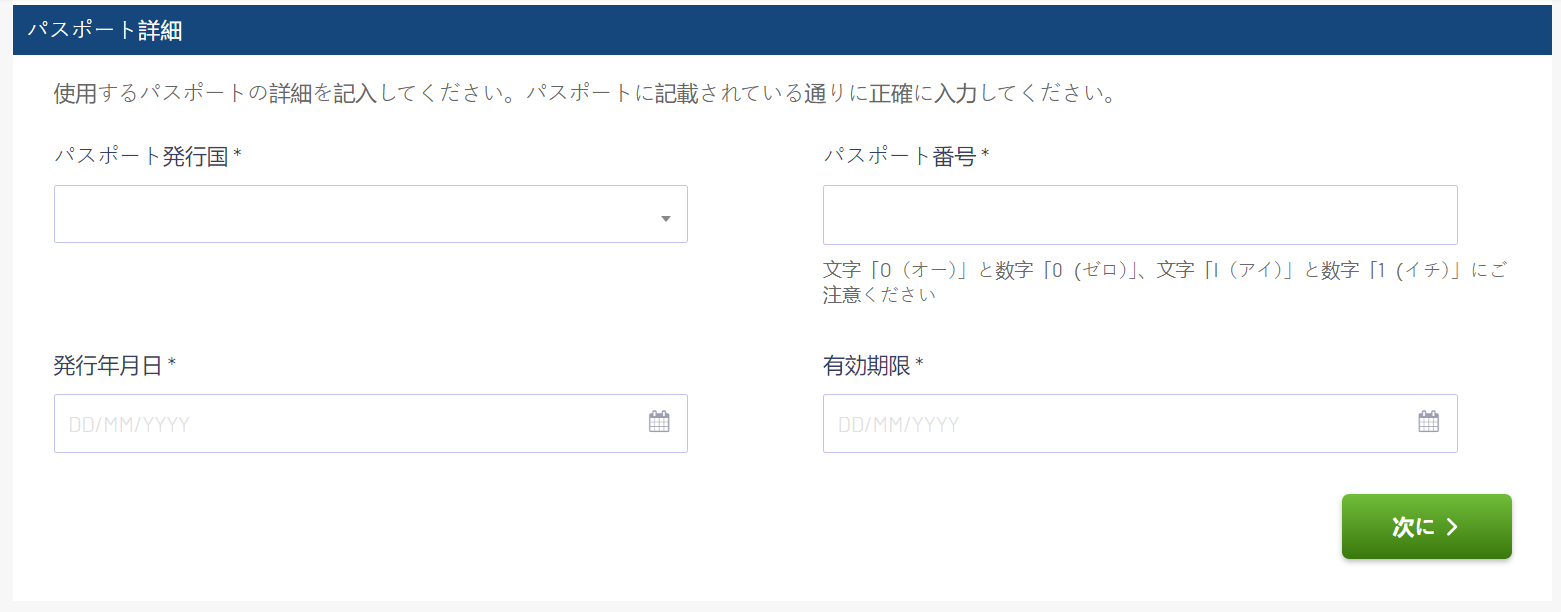Select the DD/MM/YYYY placeholder under 発行年月日
The height and width of the screenshot is (612, 1561).
click(129, 425)
